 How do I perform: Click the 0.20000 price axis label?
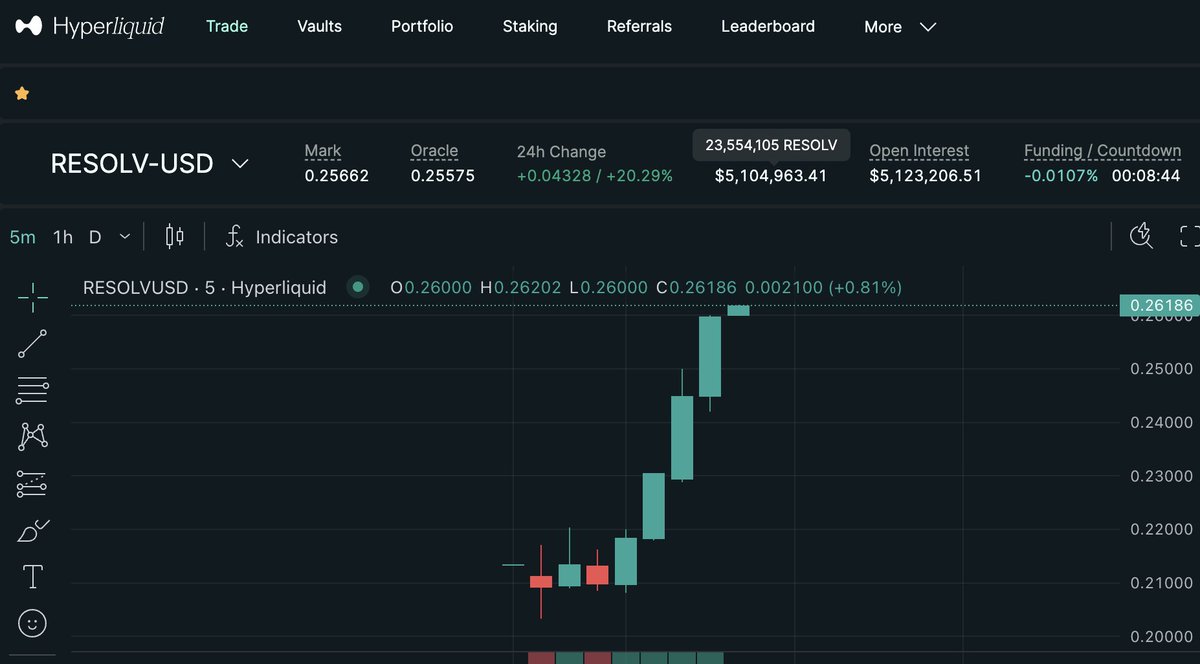coord(1162,636)
